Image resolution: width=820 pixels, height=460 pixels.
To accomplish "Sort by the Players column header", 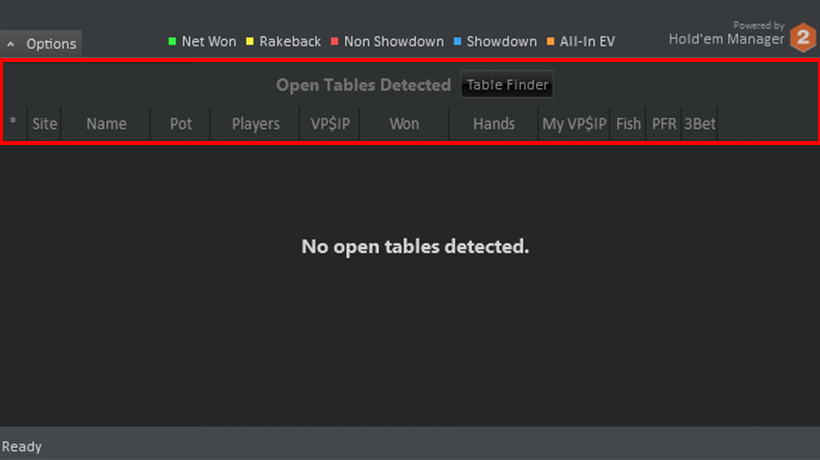I will tap(255, 123).
